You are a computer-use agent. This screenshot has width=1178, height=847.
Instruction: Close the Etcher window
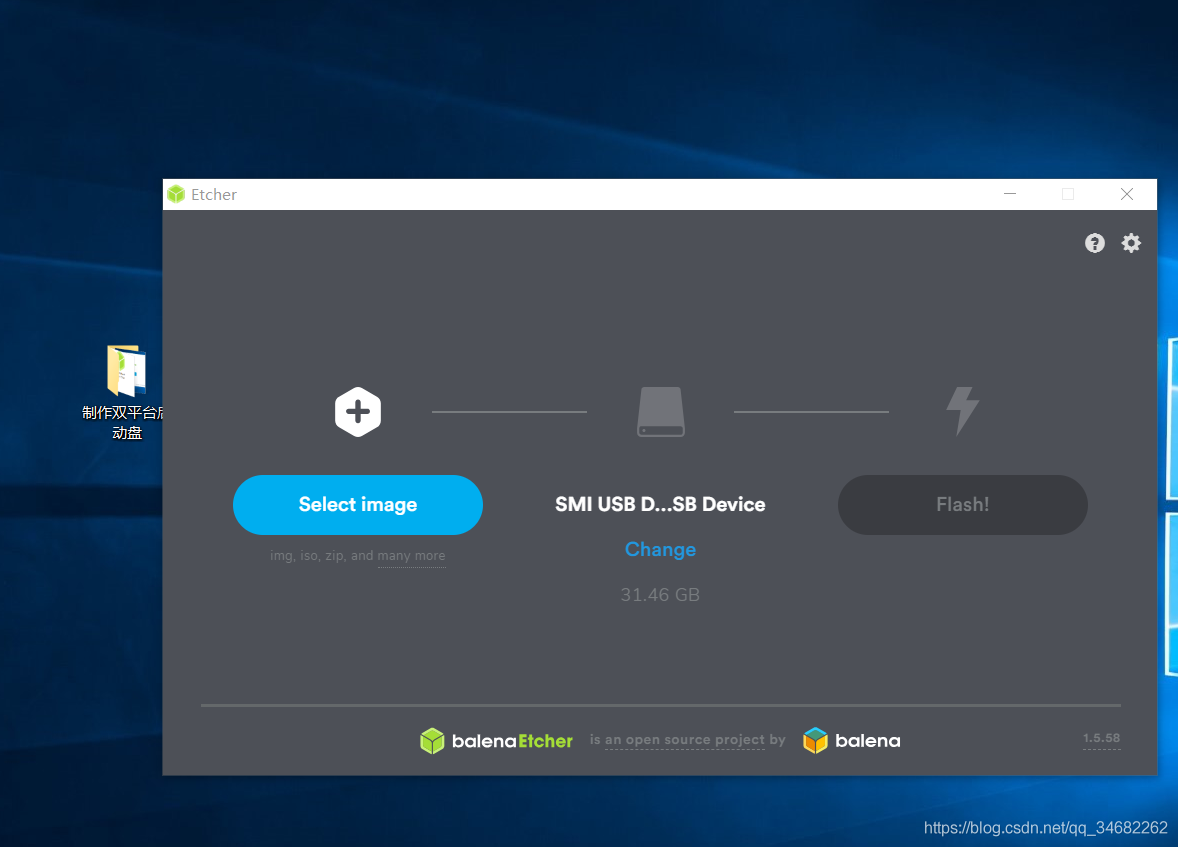coord(1127,194)
